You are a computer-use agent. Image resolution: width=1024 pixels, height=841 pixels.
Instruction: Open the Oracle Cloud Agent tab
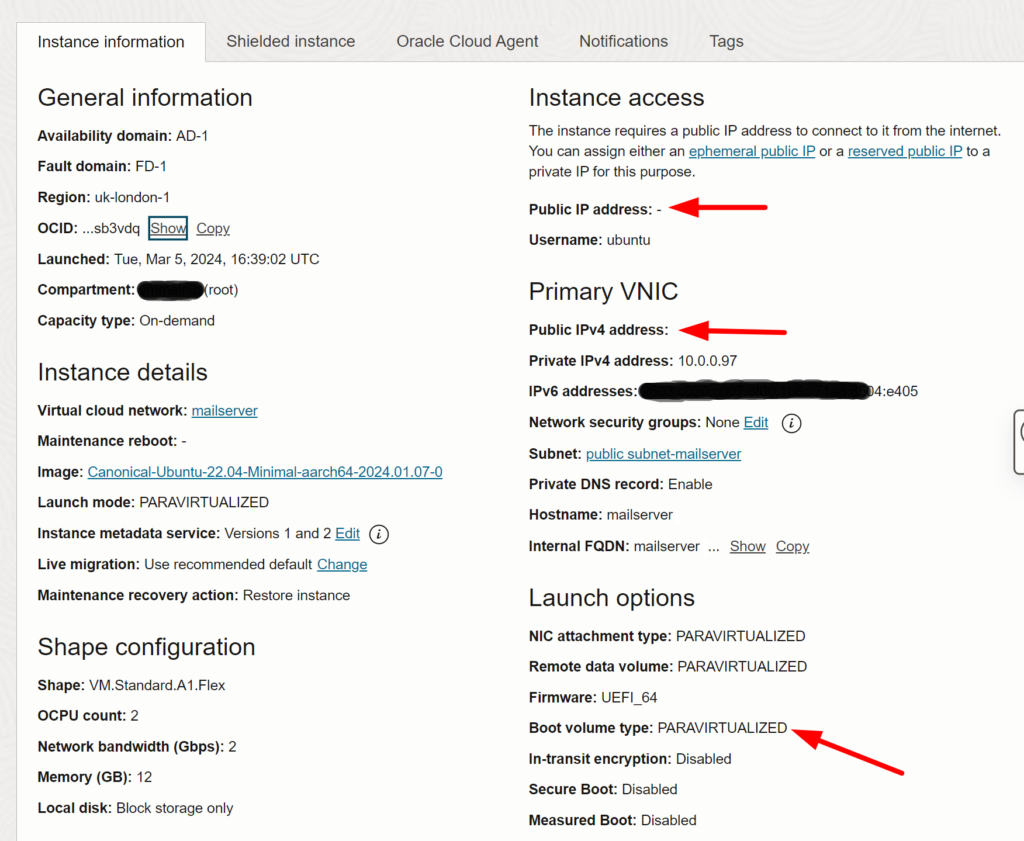[466, 41]
